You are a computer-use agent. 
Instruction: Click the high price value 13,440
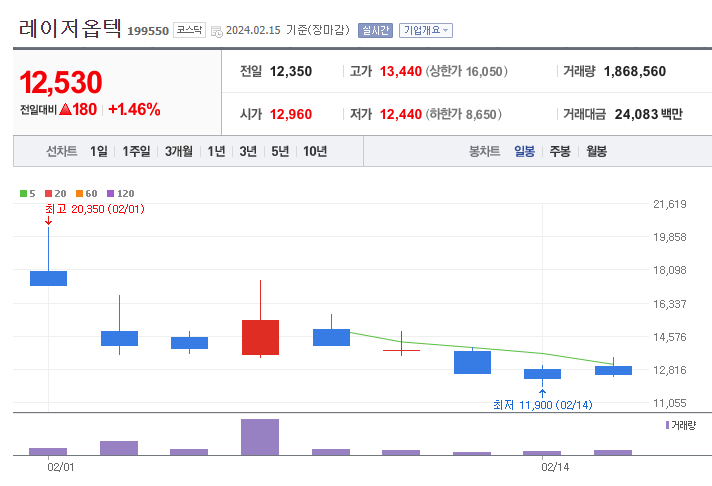click(x=400, y=71)
